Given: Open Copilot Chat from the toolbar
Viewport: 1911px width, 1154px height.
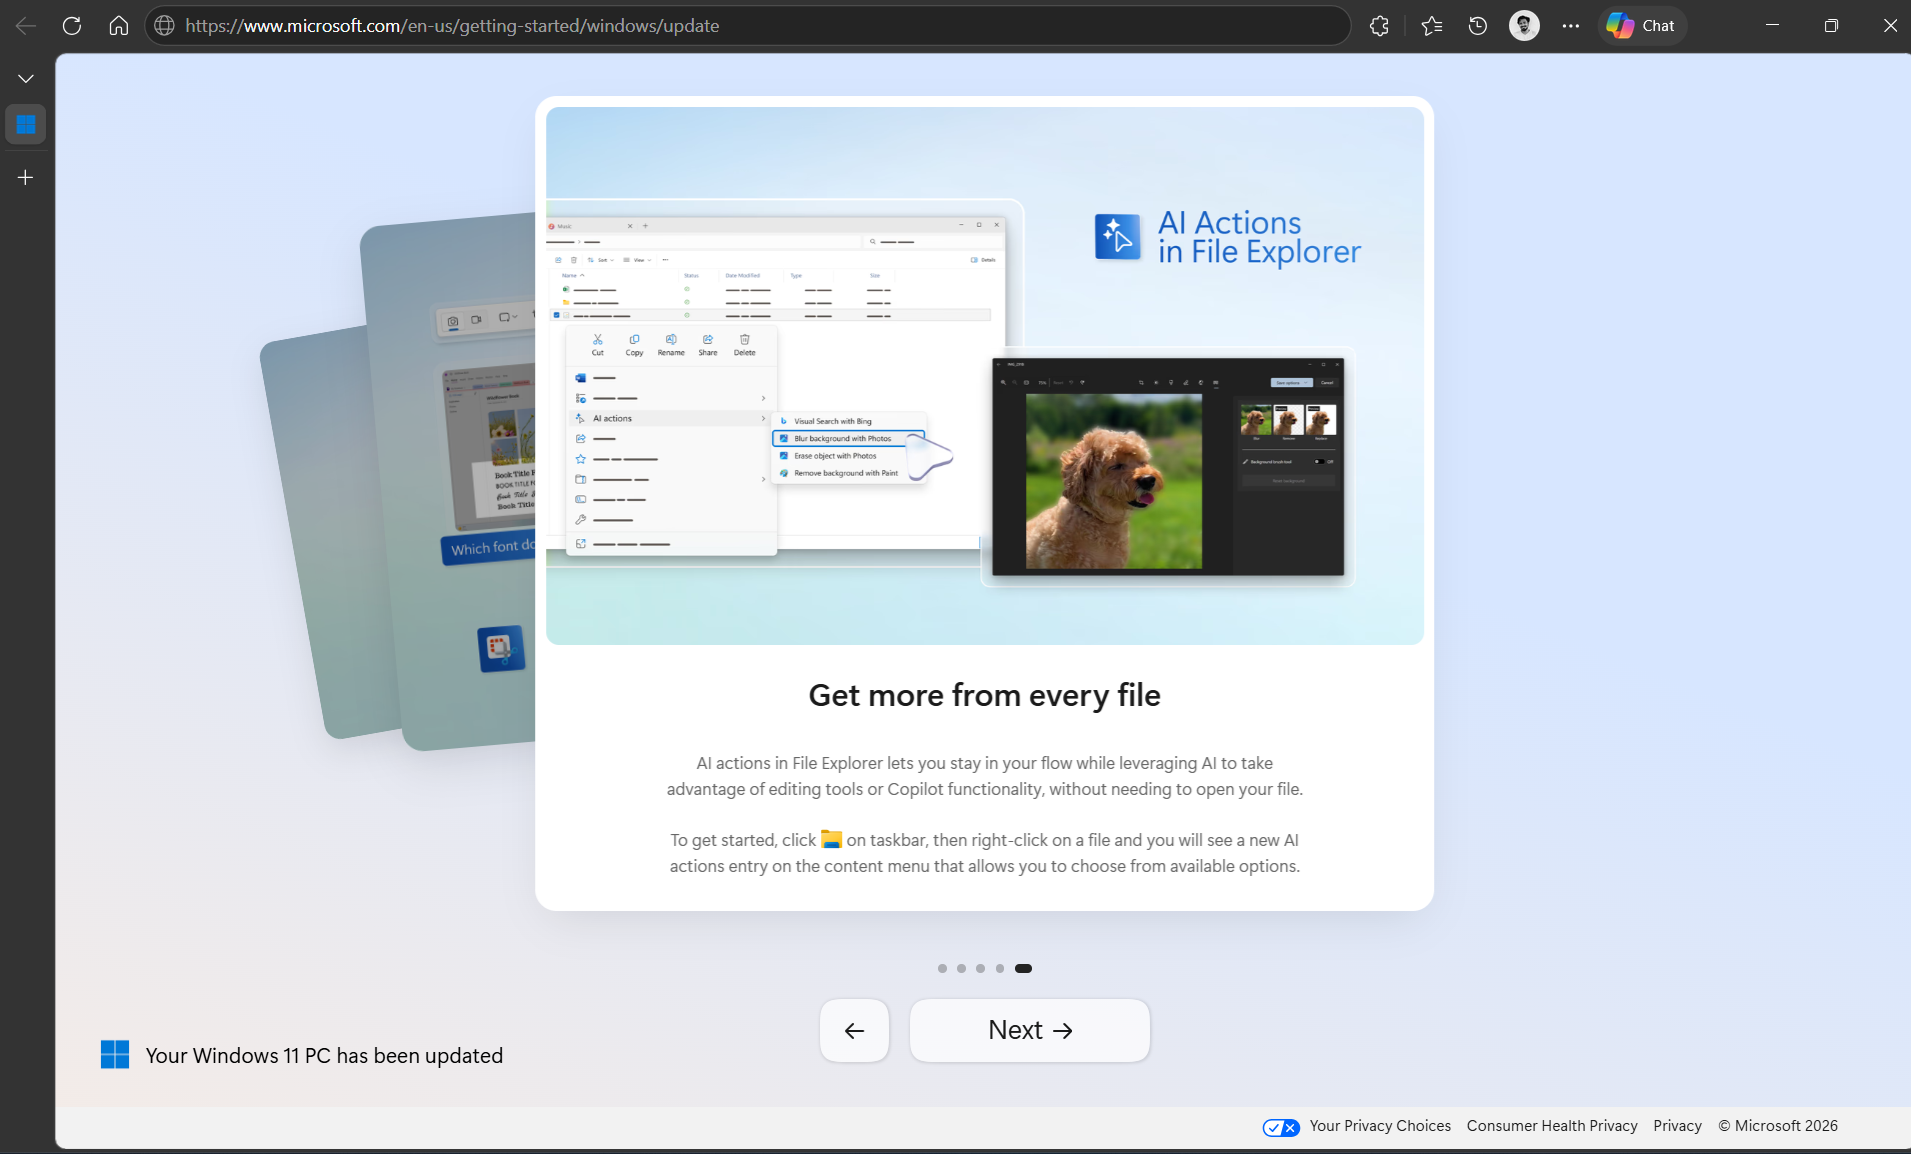Looking at the screenshot, I should tap(1641, 25).
